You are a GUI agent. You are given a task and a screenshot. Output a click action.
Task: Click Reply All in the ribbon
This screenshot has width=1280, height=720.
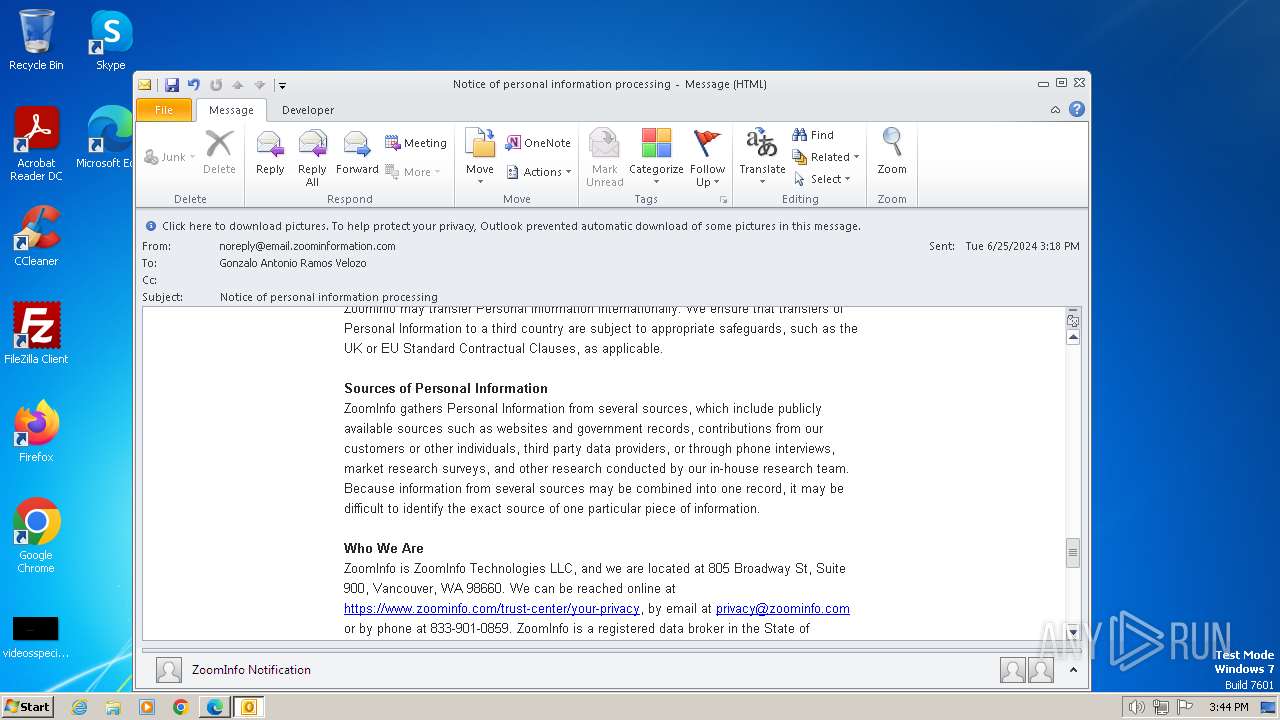tap(312, 158)
